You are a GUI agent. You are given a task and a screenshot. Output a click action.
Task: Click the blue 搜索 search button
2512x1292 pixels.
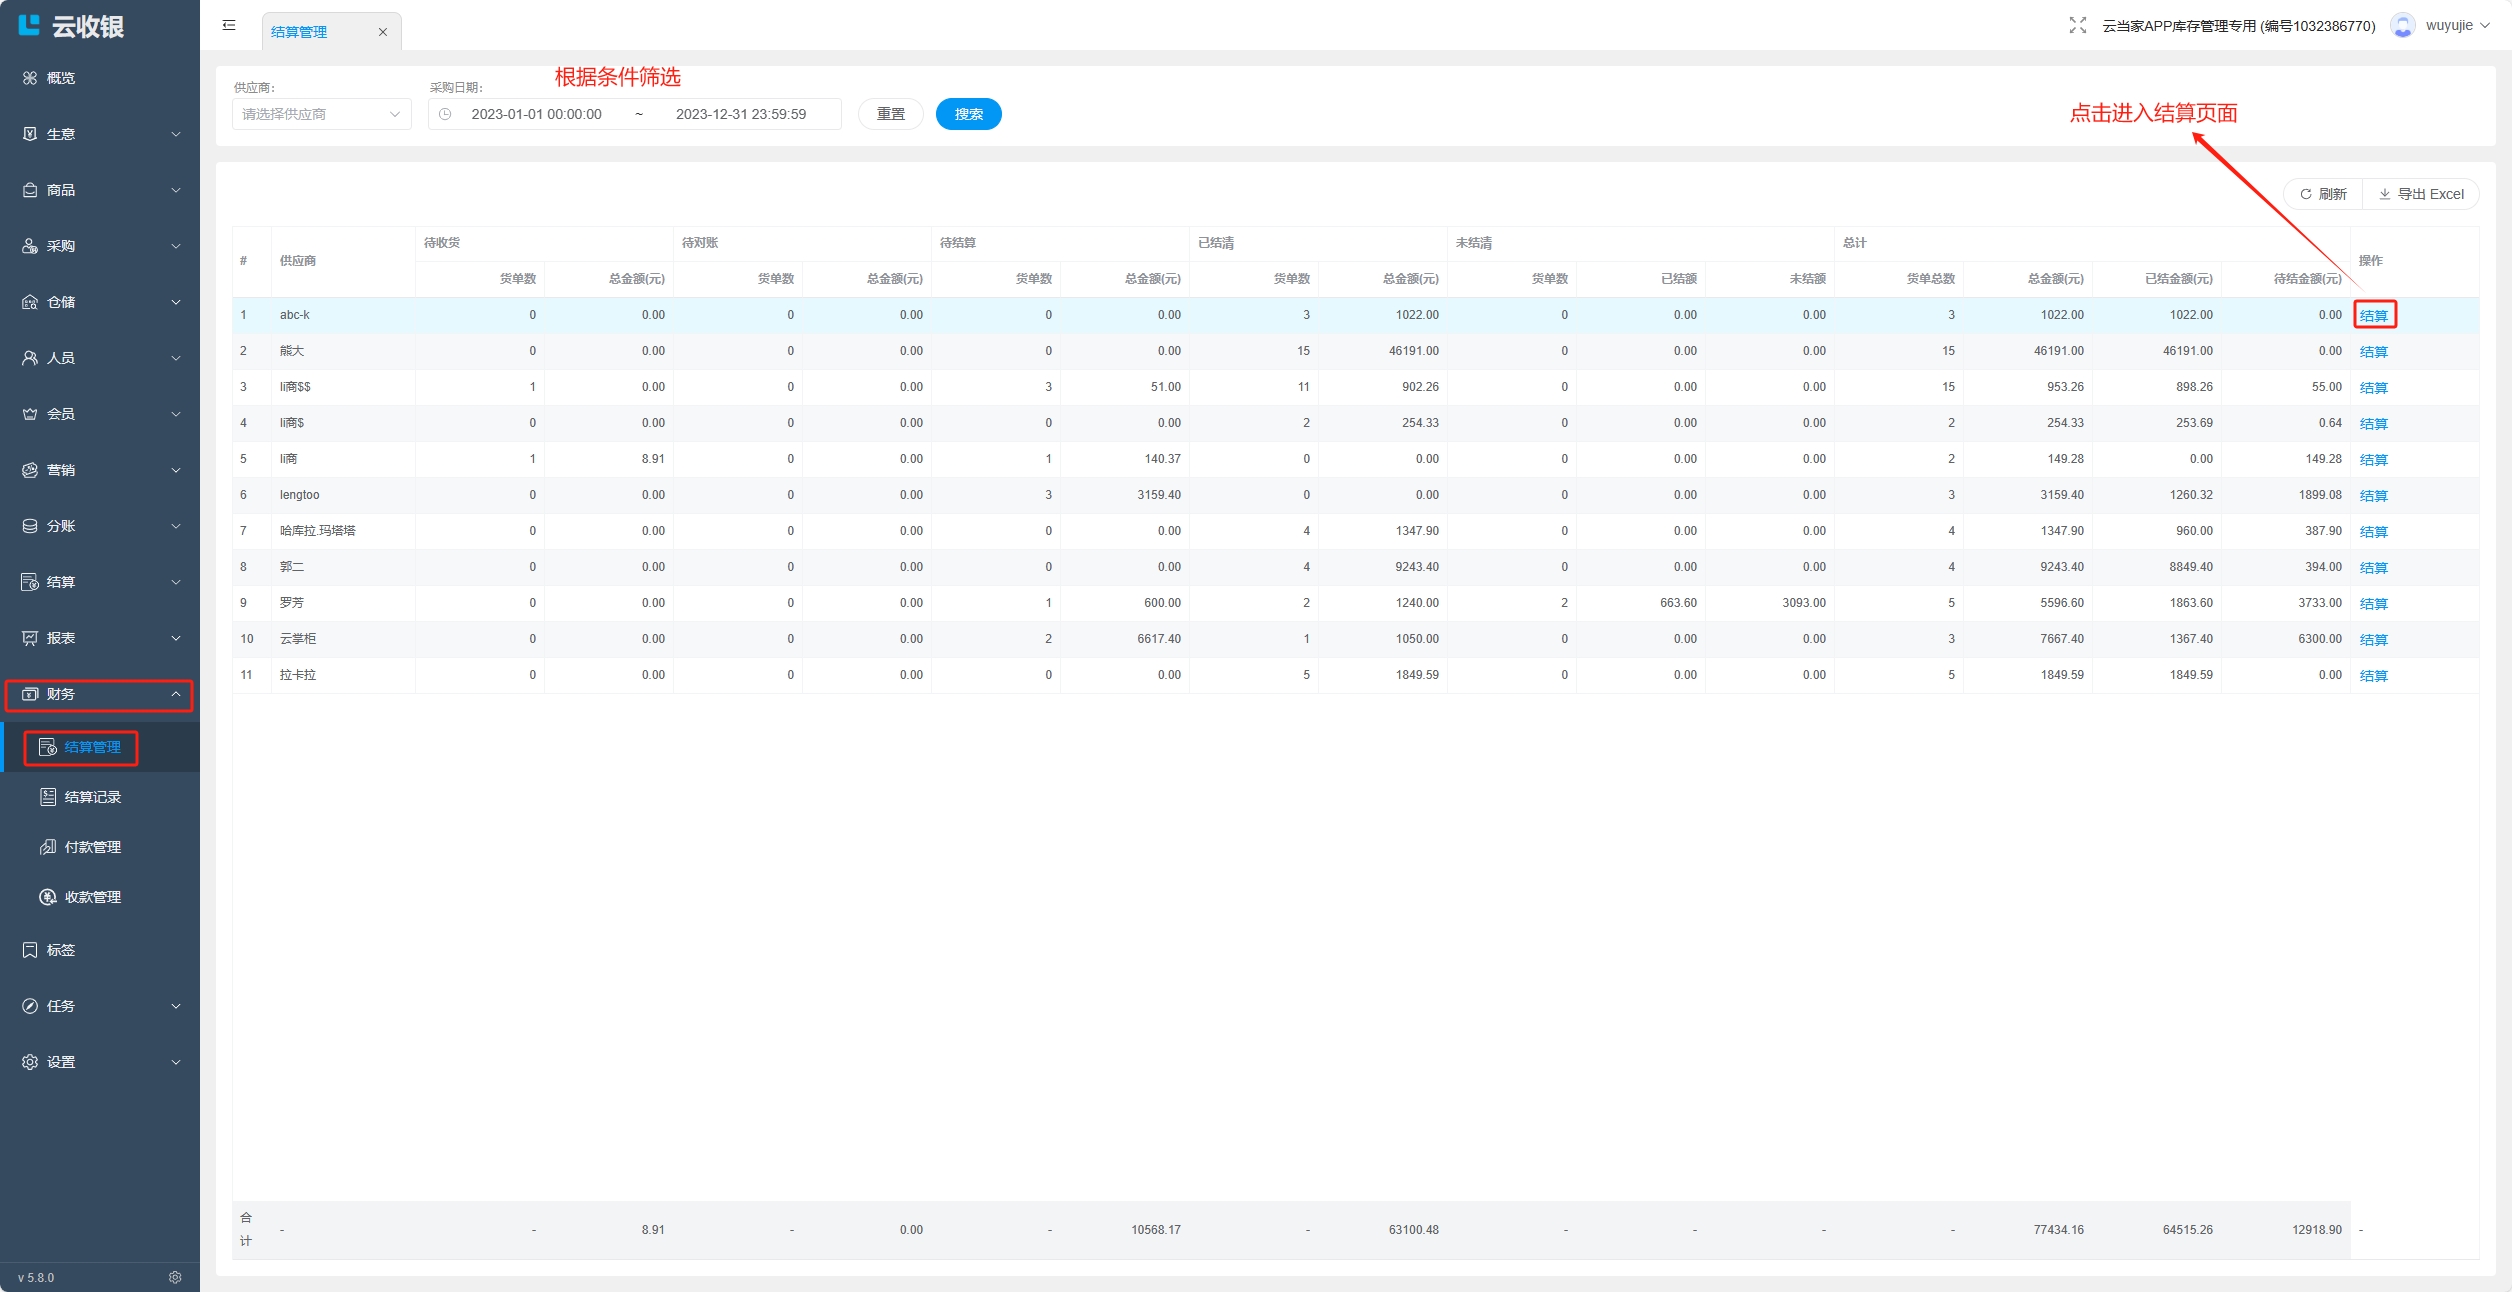(x=968, y=114)
